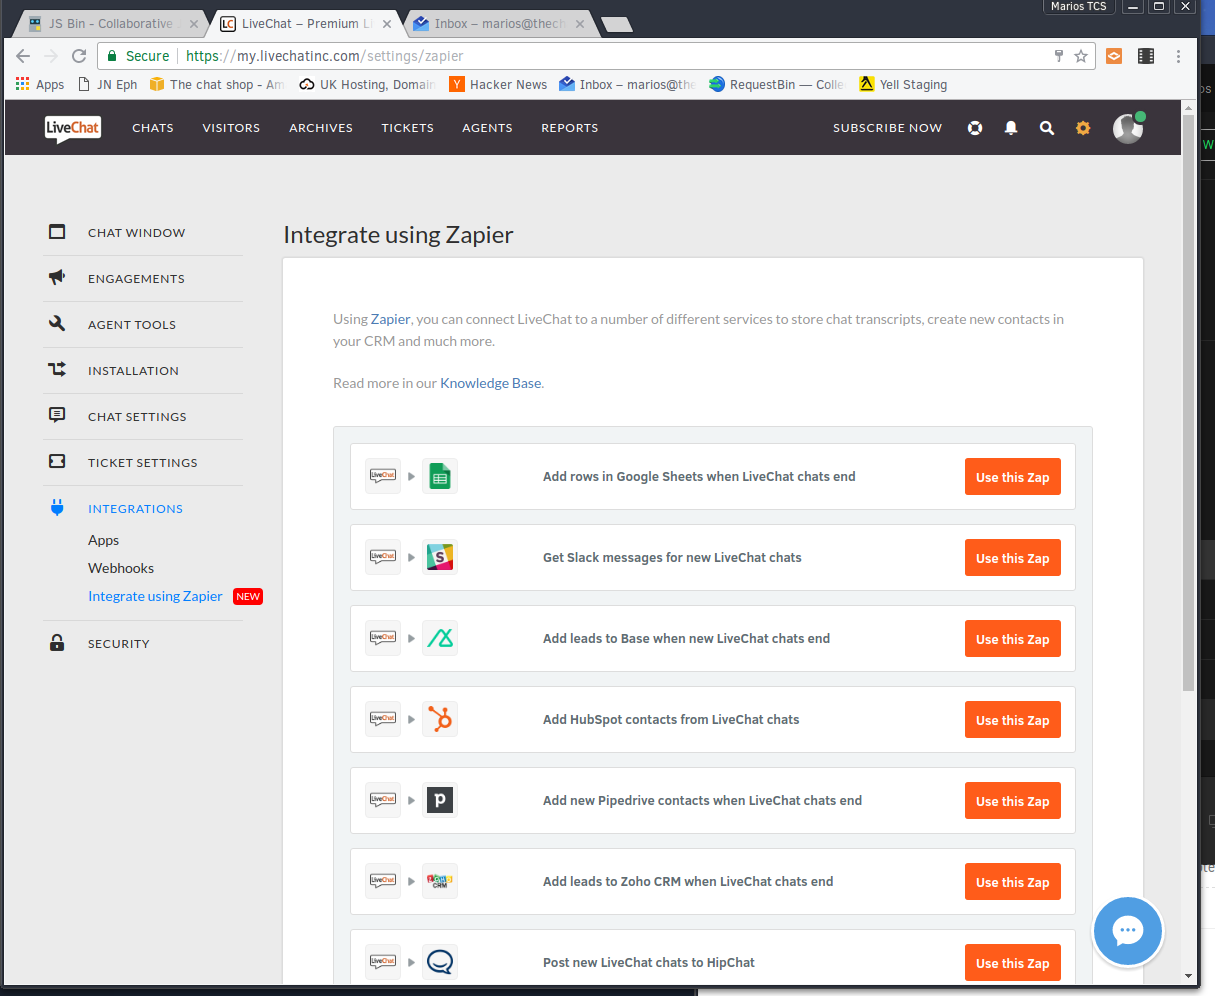Open the orange settings gear icon
Image resolution: width=1215 pixels, height=996 pixels.
1083,128
